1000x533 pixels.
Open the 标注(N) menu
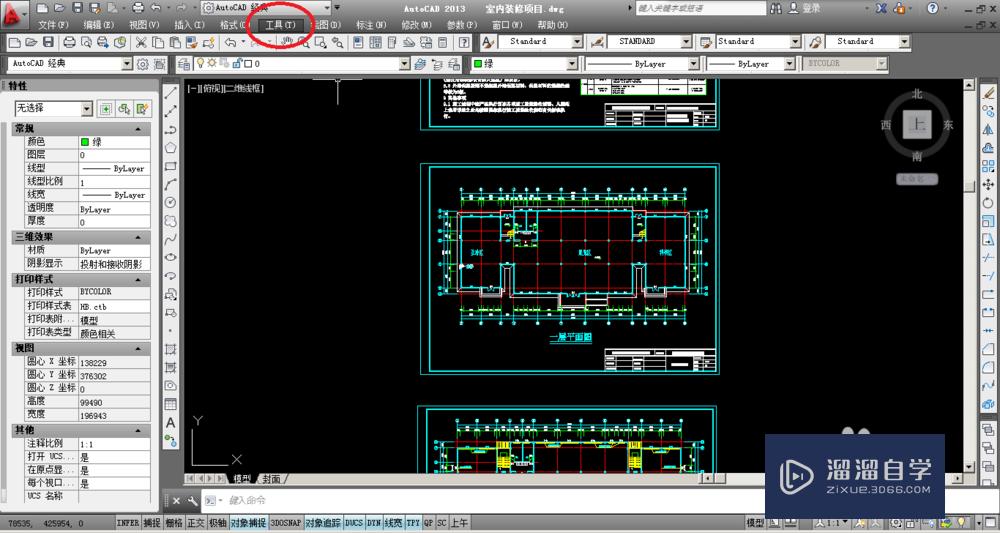[x=371, y=25]
